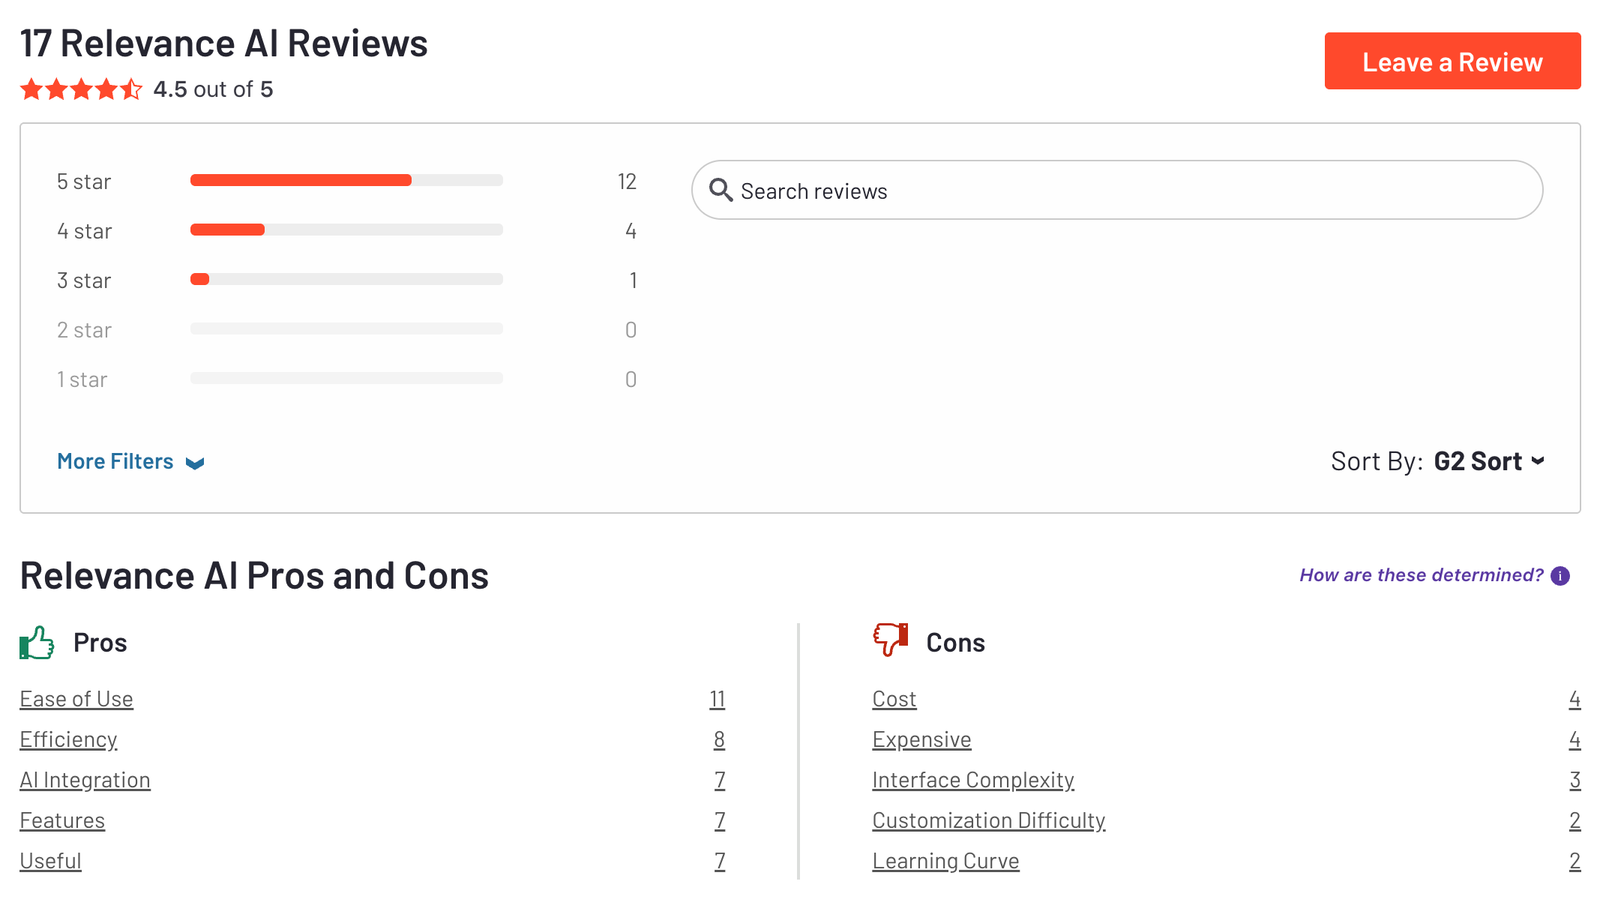
Task: Select the 3 star rating filter
Action: tap(346, 280)
